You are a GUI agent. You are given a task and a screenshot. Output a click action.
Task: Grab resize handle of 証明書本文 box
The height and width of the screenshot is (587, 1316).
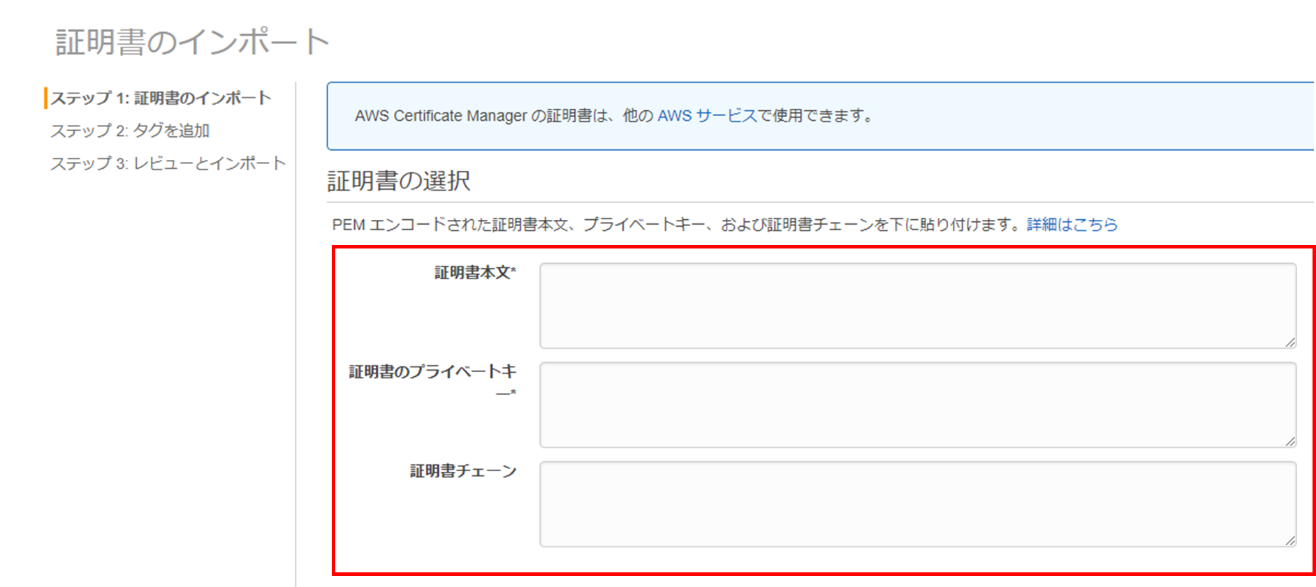(1290, 342)
